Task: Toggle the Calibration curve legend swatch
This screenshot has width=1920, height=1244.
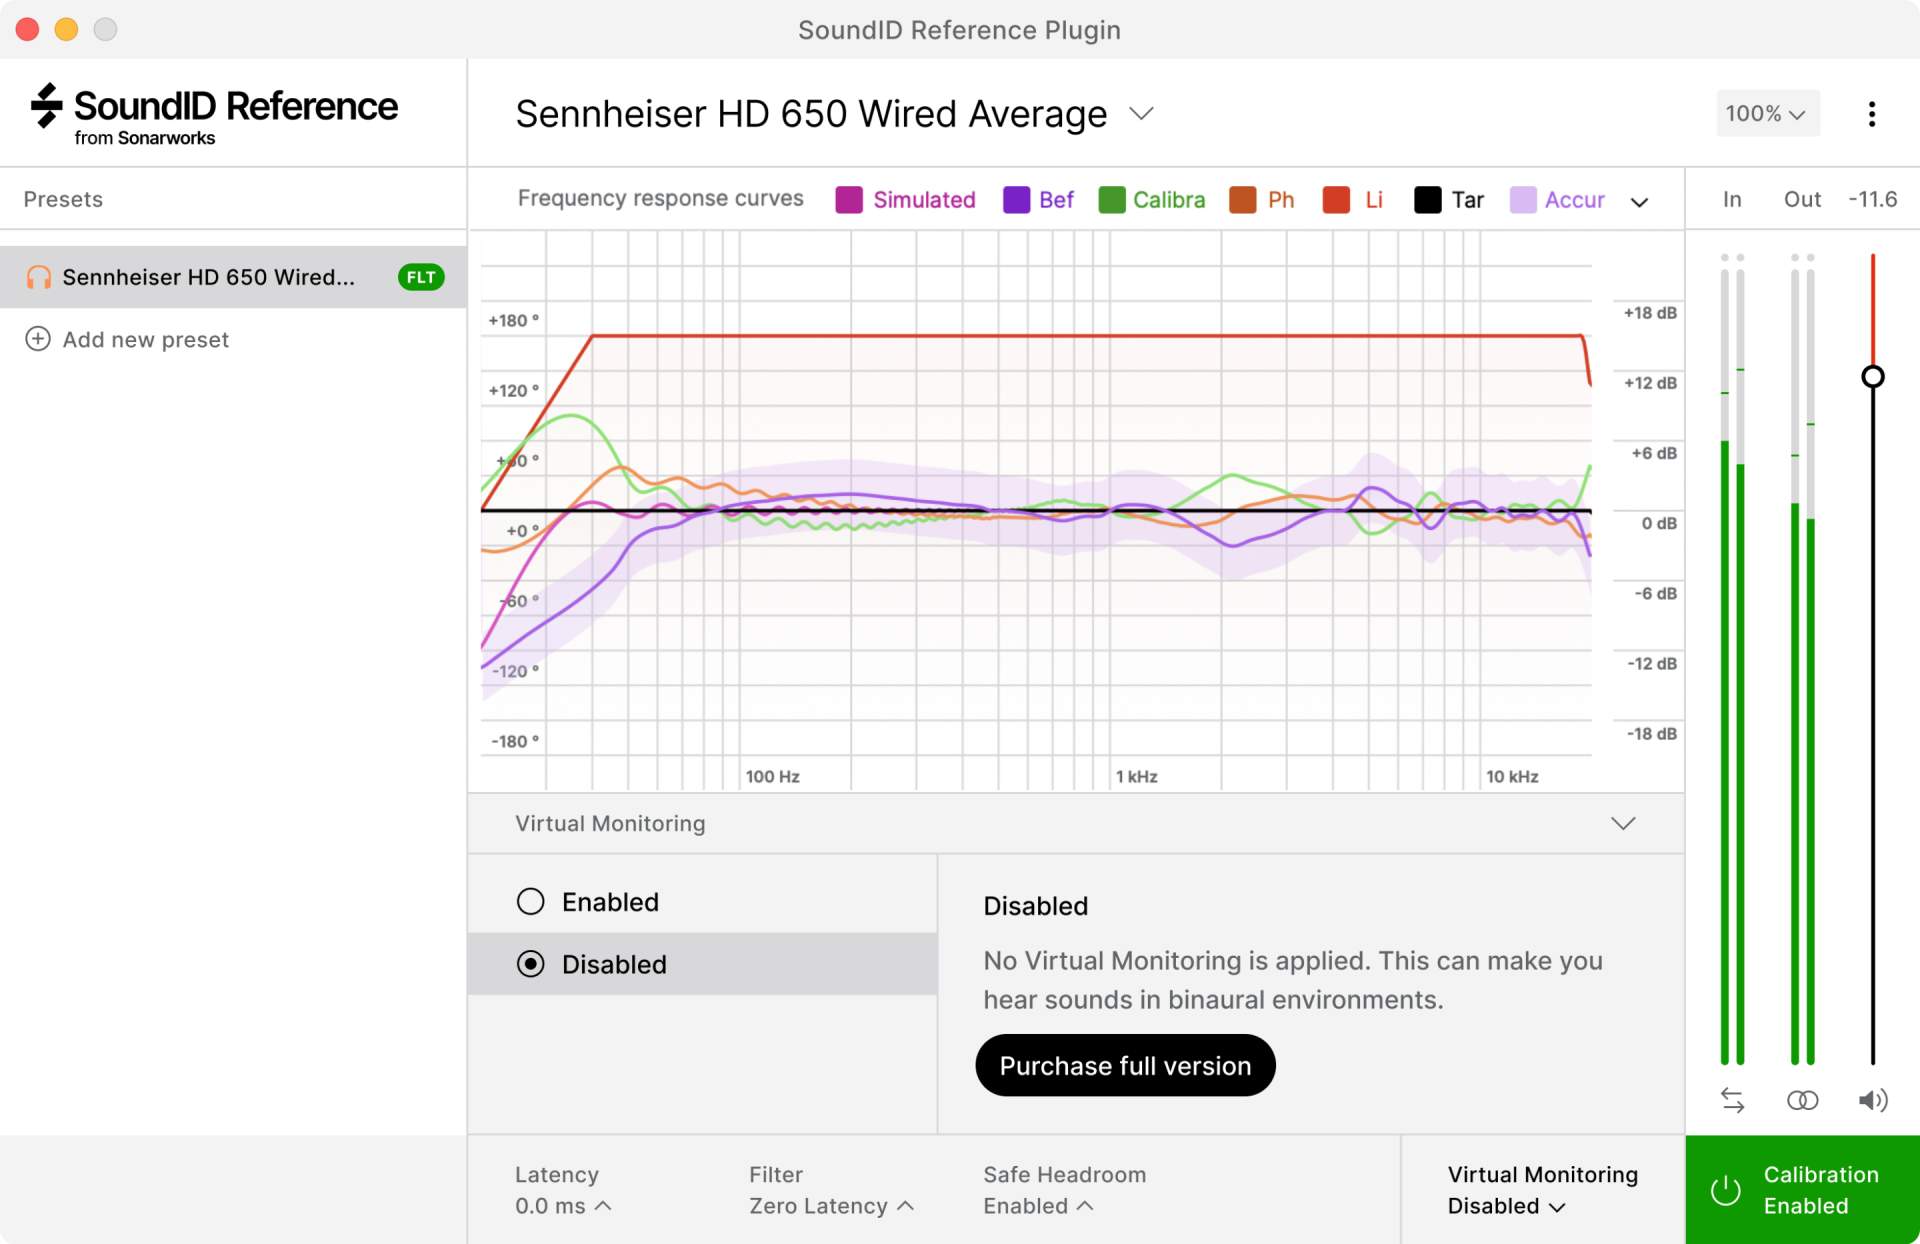Action: [1111, 200]
